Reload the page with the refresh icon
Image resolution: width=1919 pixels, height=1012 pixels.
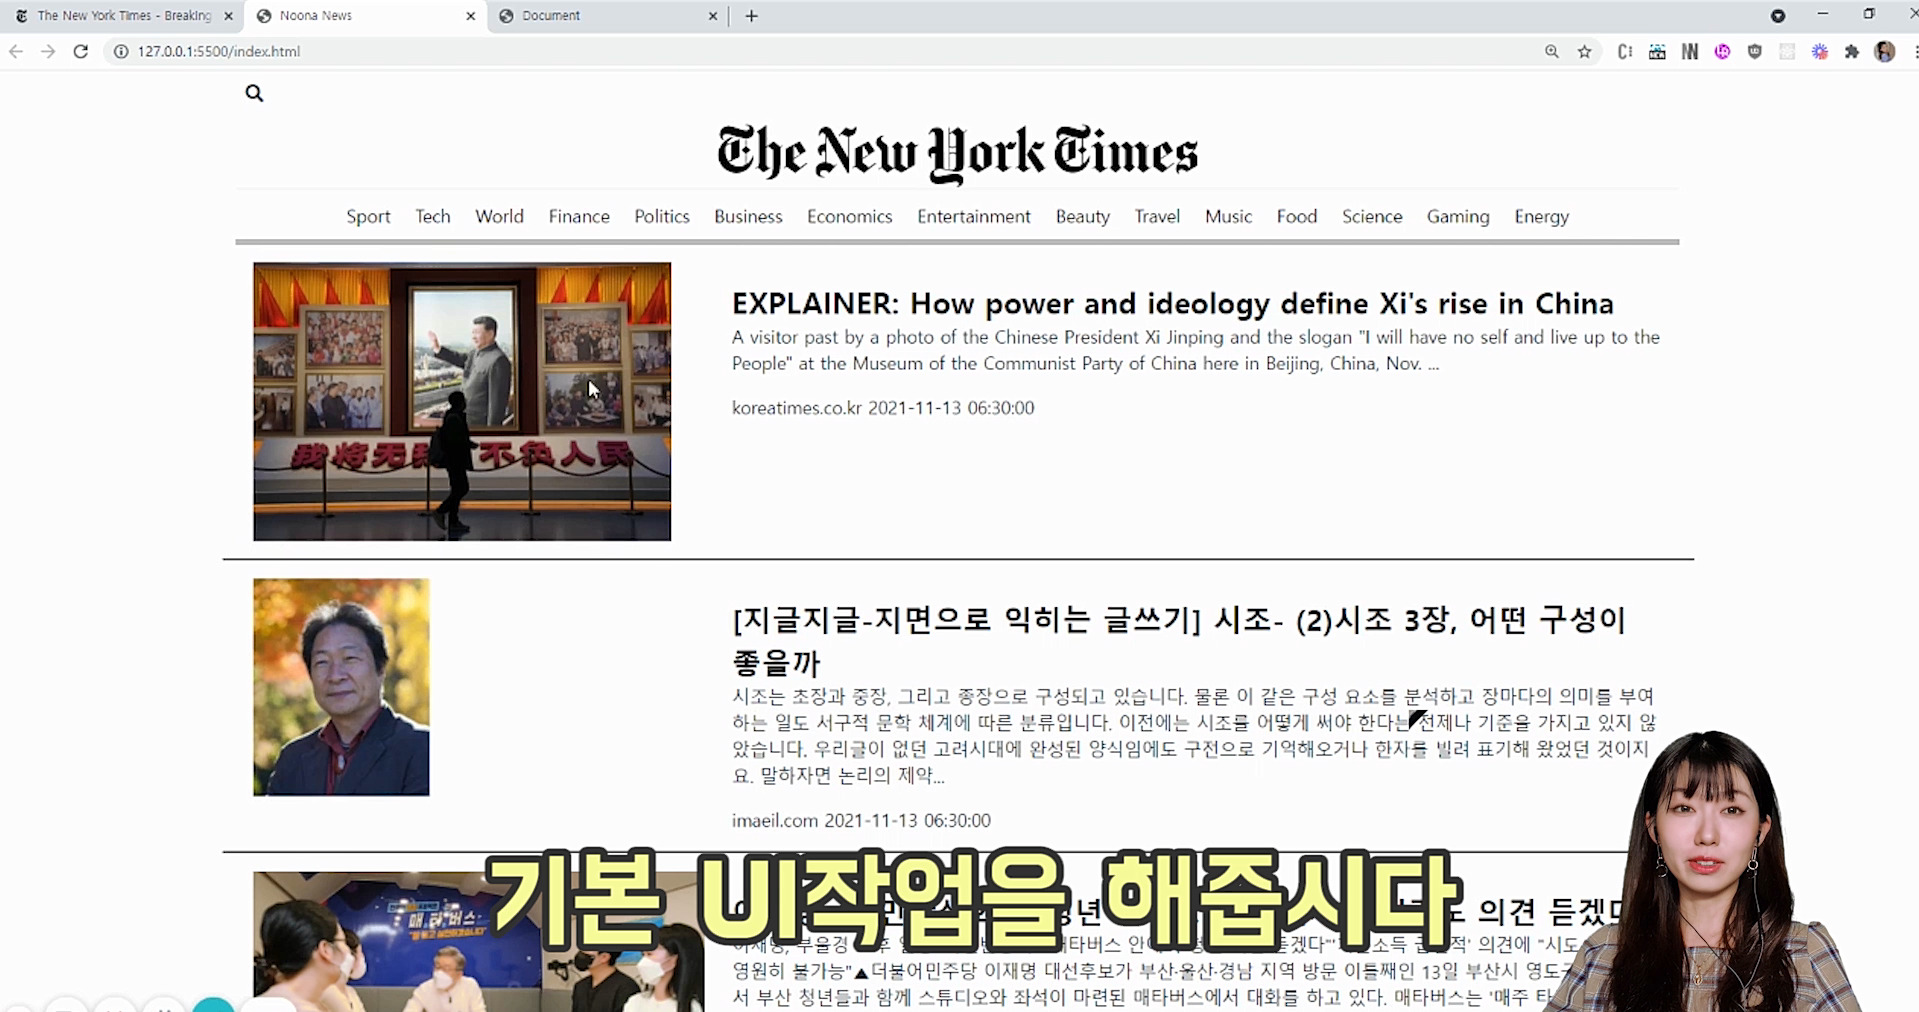pos(81,51)
